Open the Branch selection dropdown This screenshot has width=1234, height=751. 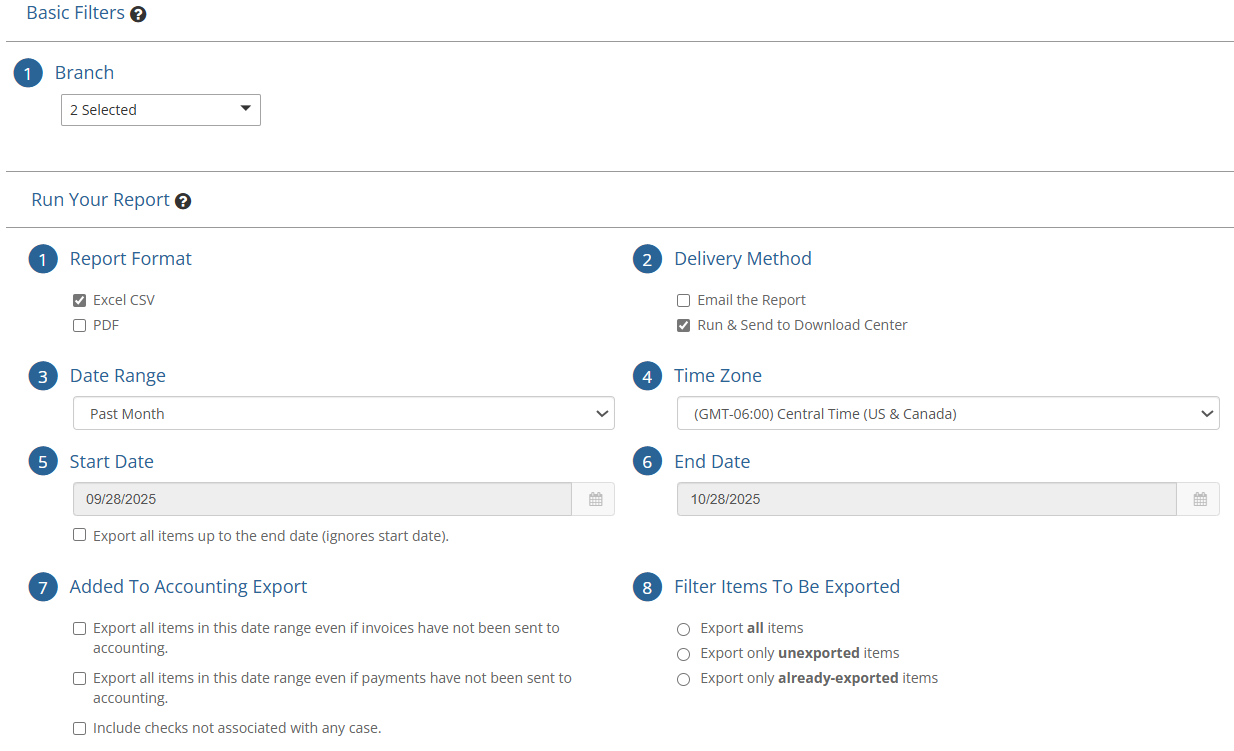tap(160, 110)
